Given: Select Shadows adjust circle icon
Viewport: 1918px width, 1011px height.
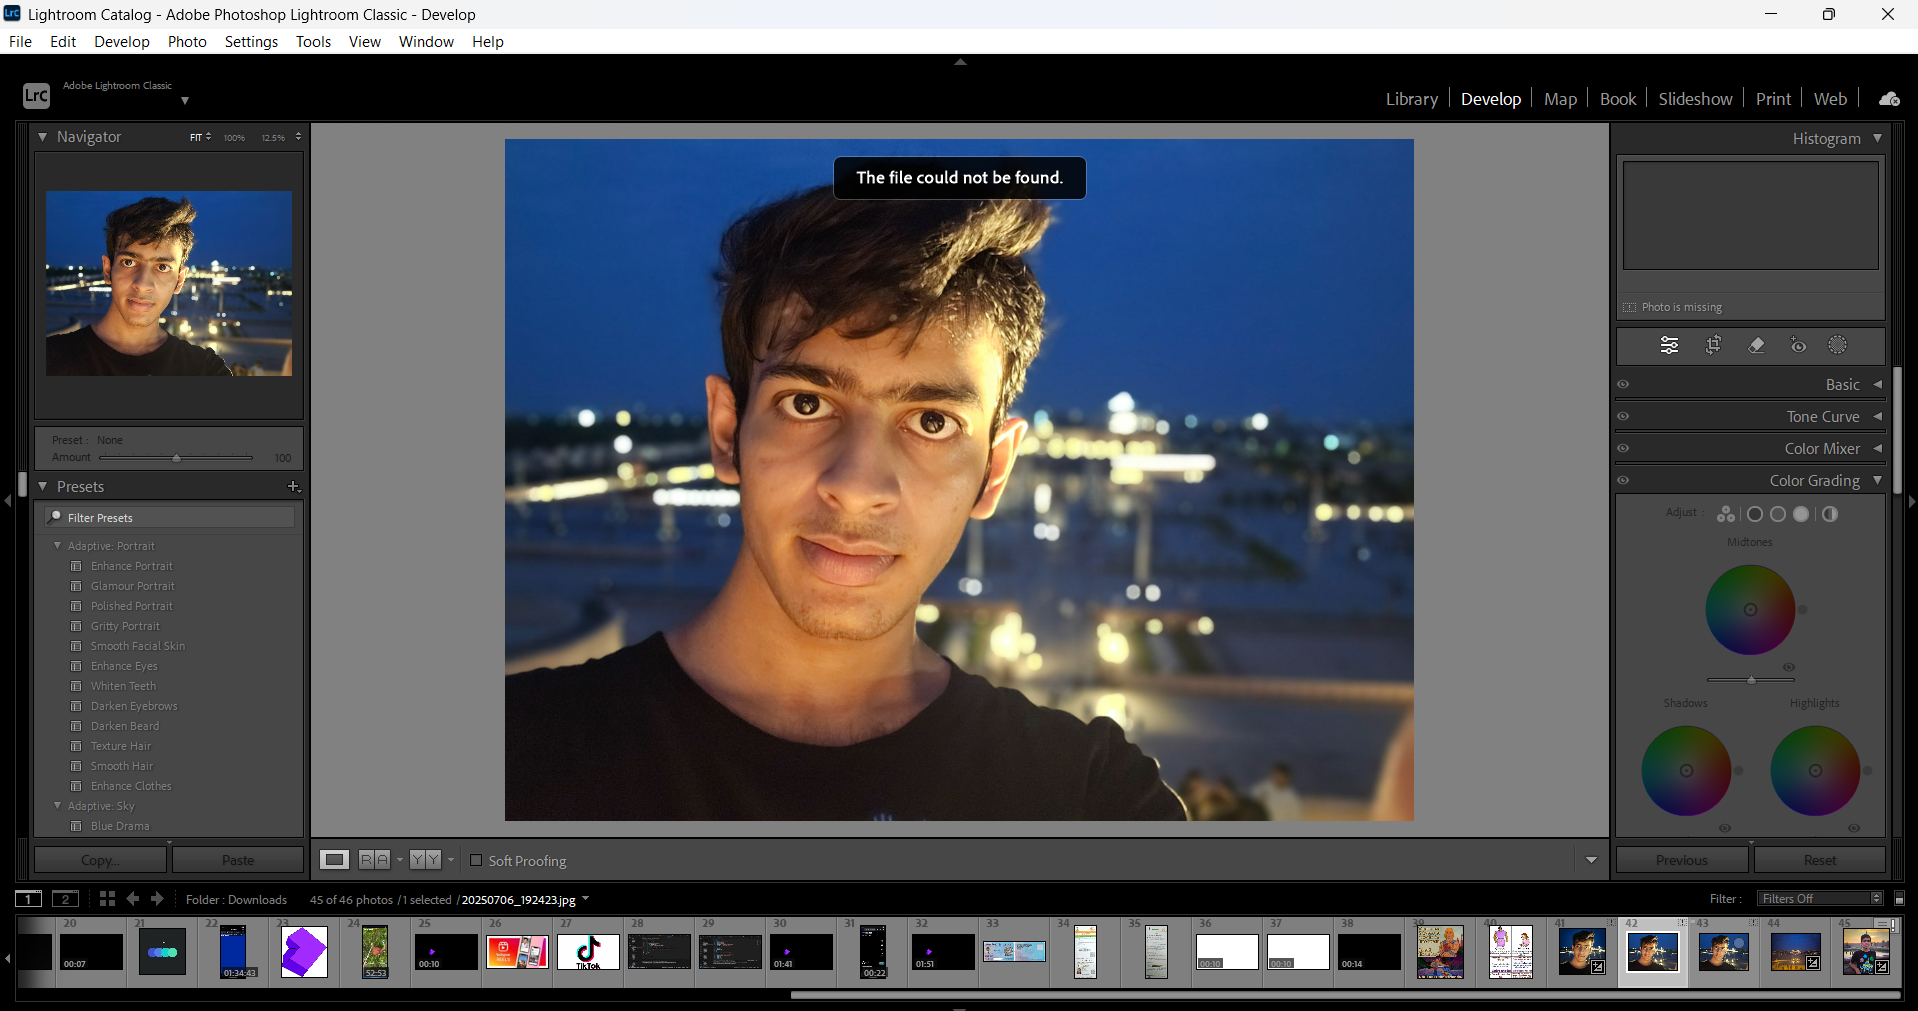Looking at the screenshot, I should click(1755, 514).
